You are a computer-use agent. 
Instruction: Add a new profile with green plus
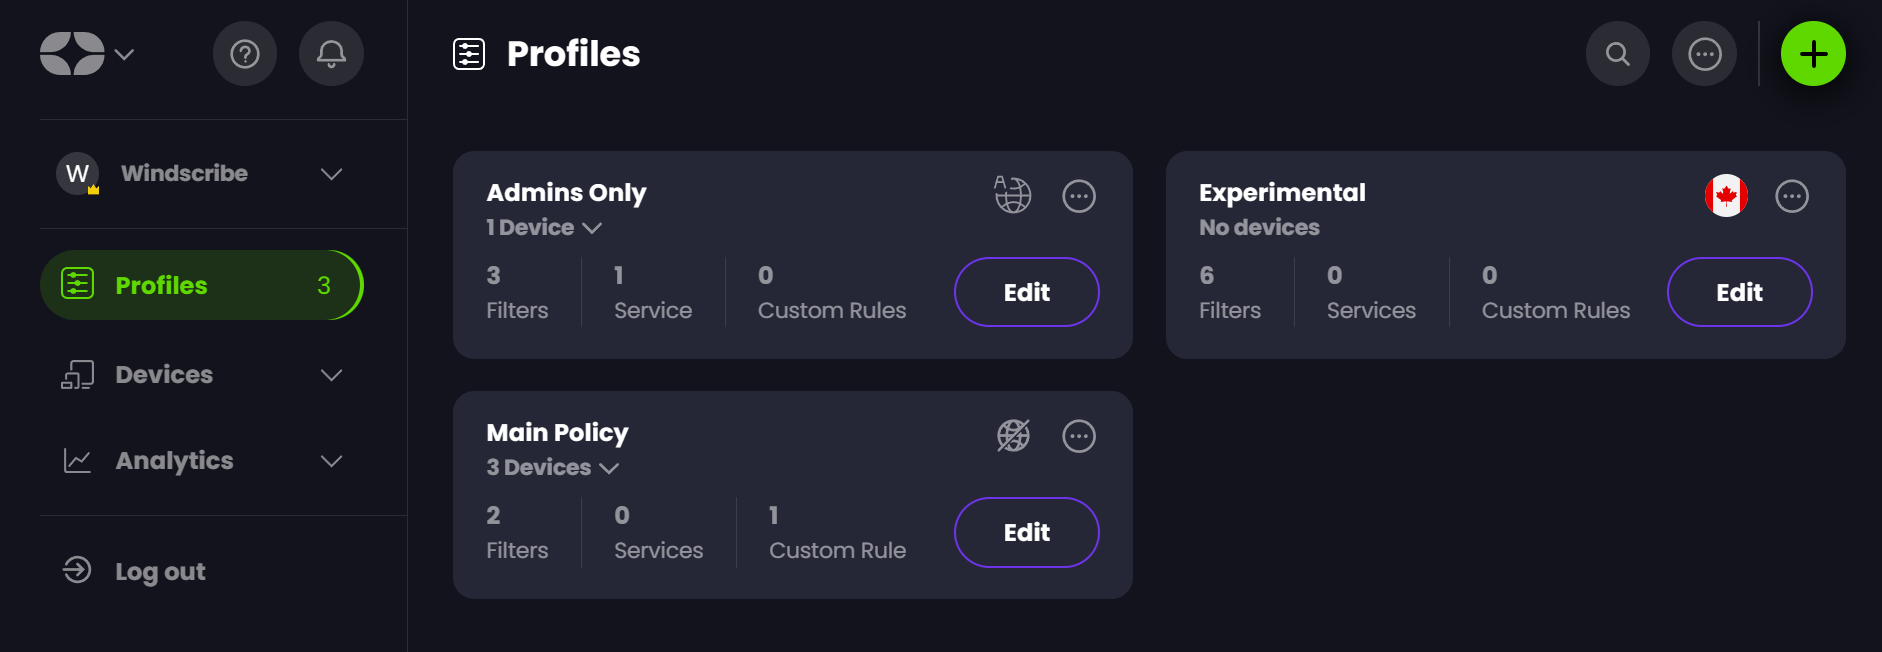pyautogui.click(x=1813, y=54)
